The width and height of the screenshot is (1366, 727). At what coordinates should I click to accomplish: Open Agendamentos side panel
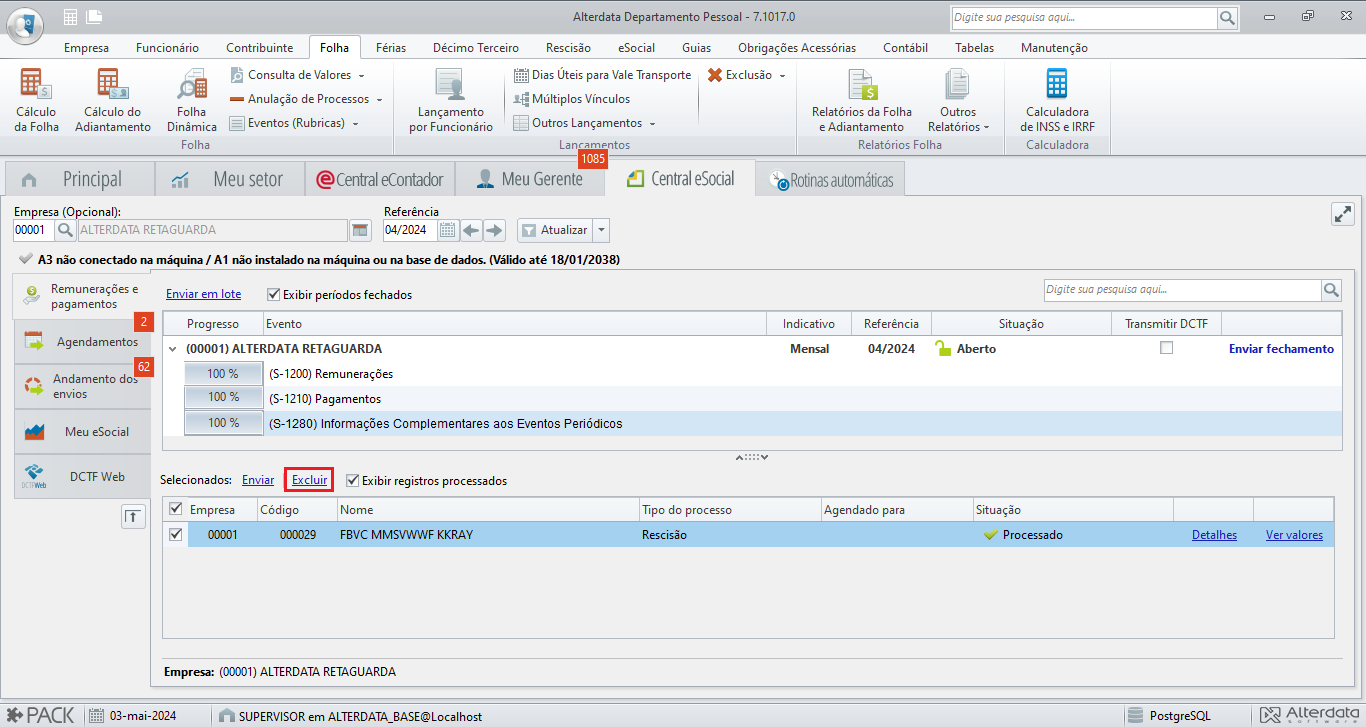tap(81, 342)
